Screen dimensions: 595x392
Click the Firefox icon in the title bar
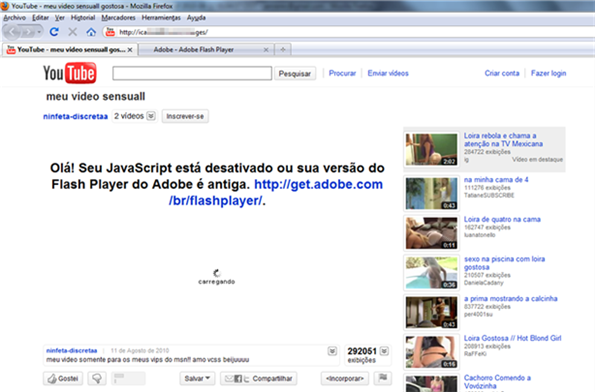click(5, 6)
